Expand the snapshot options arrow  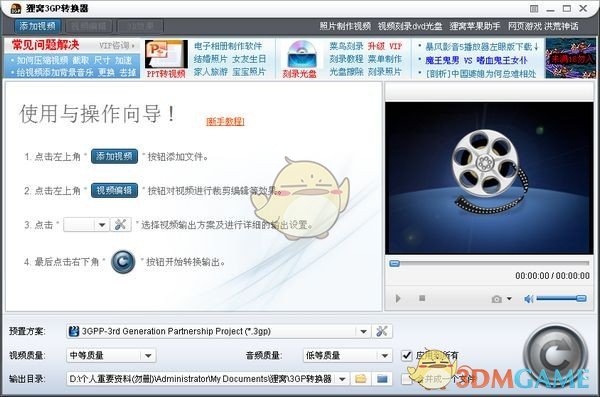click(509, 299)
